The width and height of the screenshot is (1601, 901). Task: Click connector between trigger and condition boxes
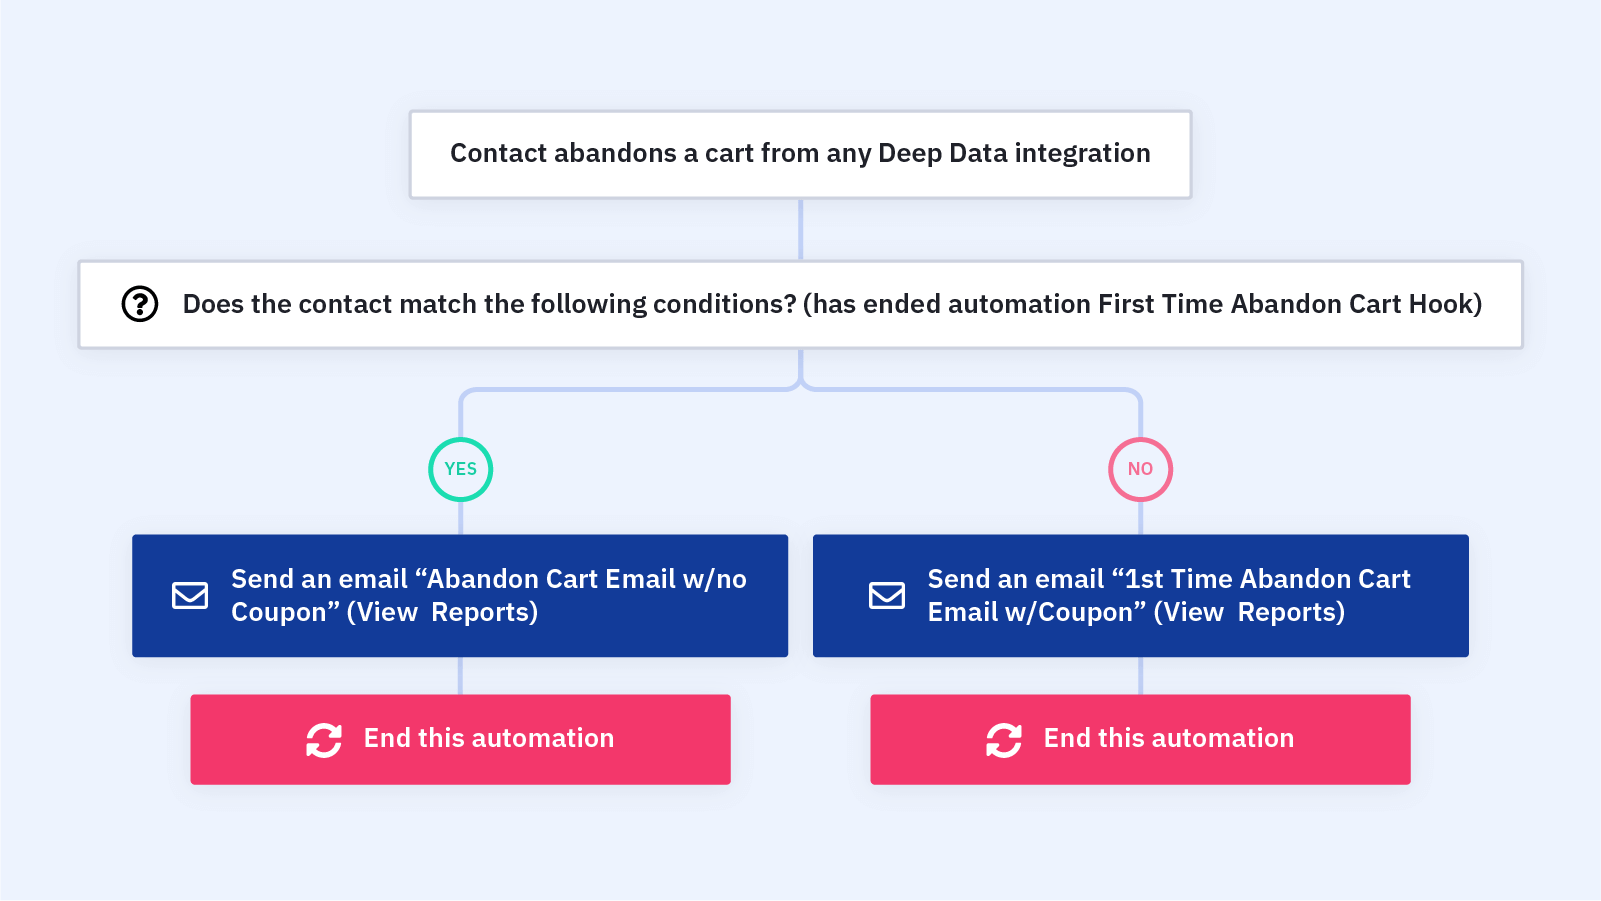pyautogui.click(x=801, y=230)
